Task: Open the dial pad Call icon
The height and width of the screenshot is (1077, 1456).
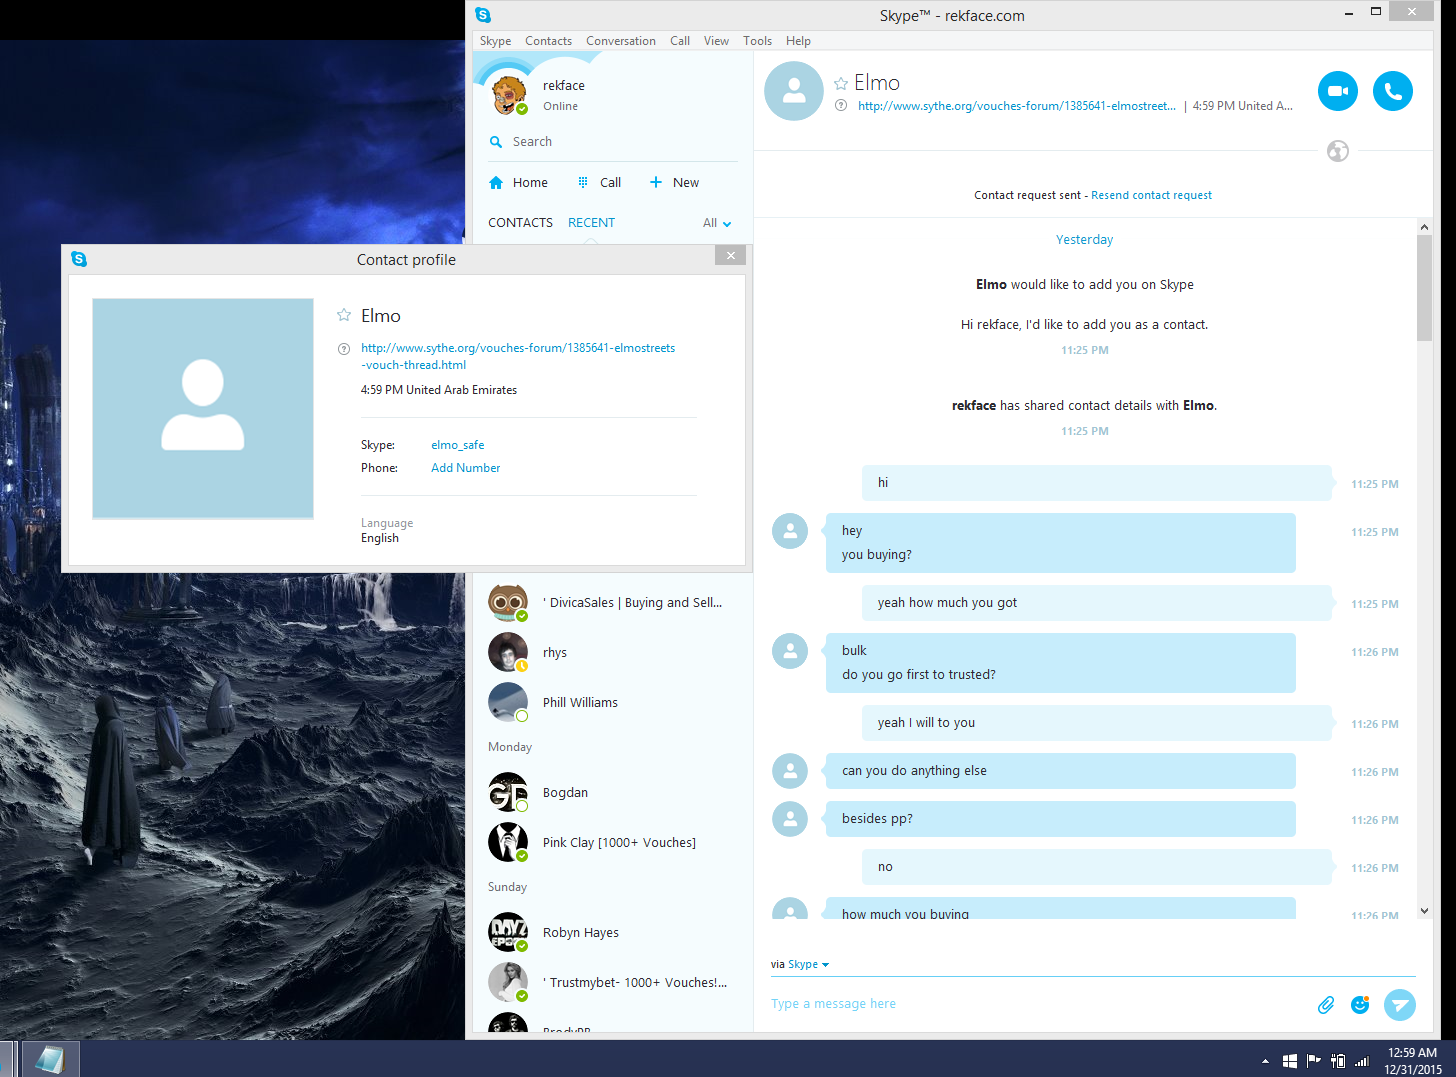Action: click(x=583, y=183)
